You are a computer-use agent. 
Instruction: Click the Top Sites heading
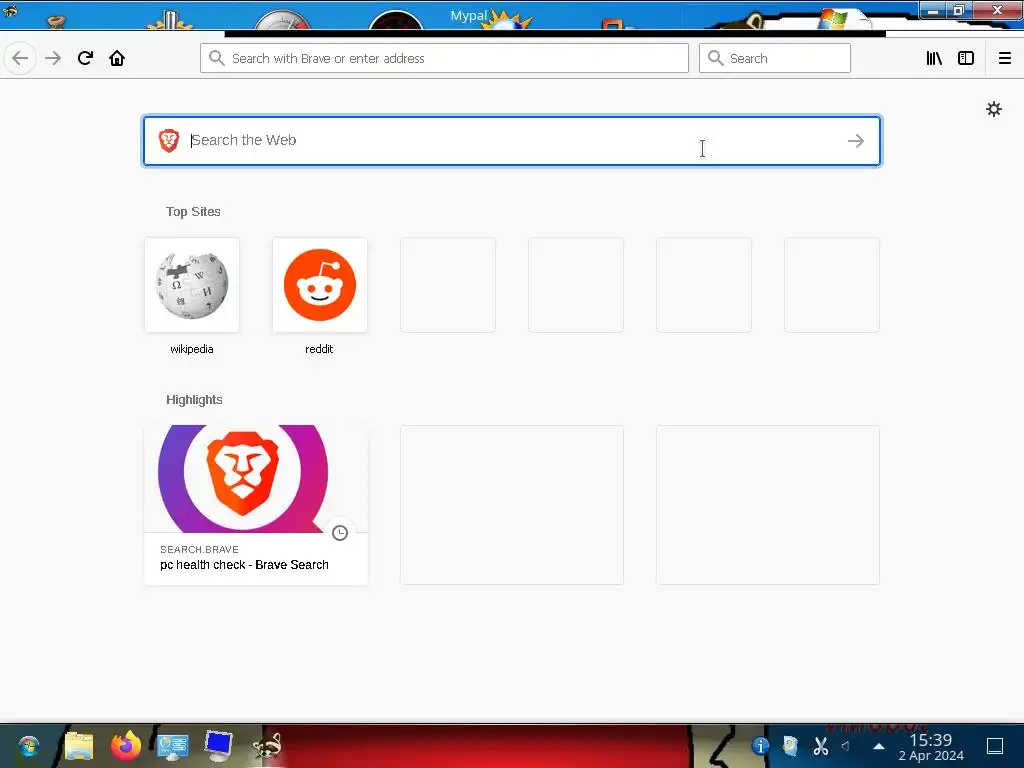pos(193,212)
